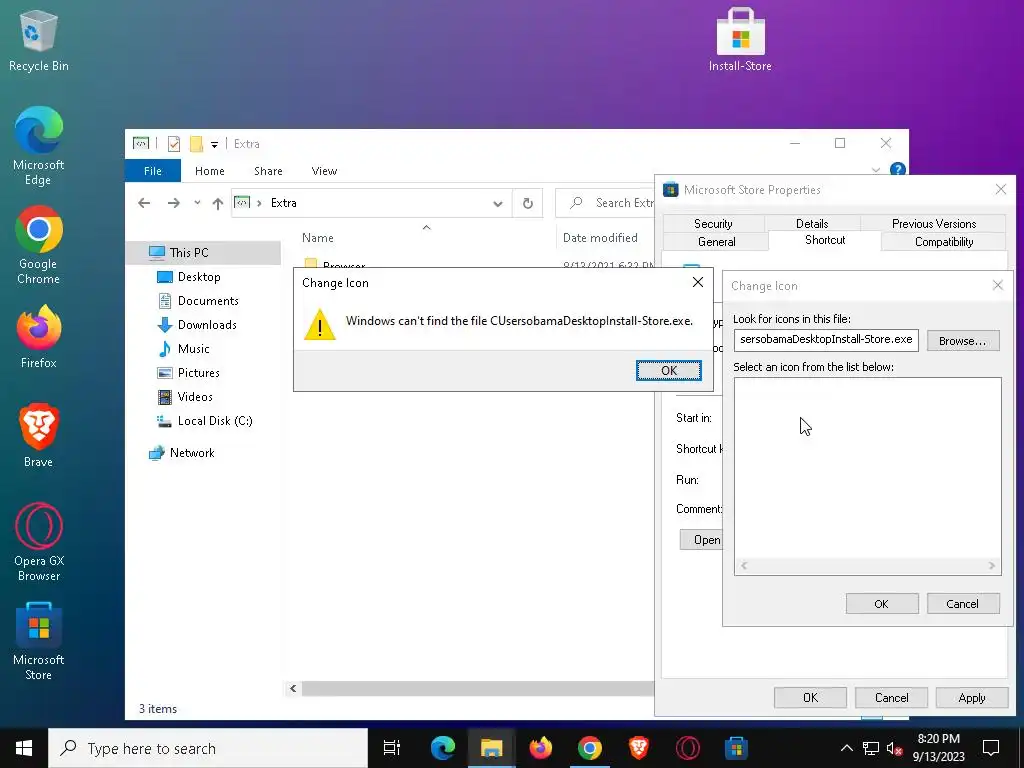Open the Share ribbon tab
1024x768 pixels.
(x=268, y=171)
